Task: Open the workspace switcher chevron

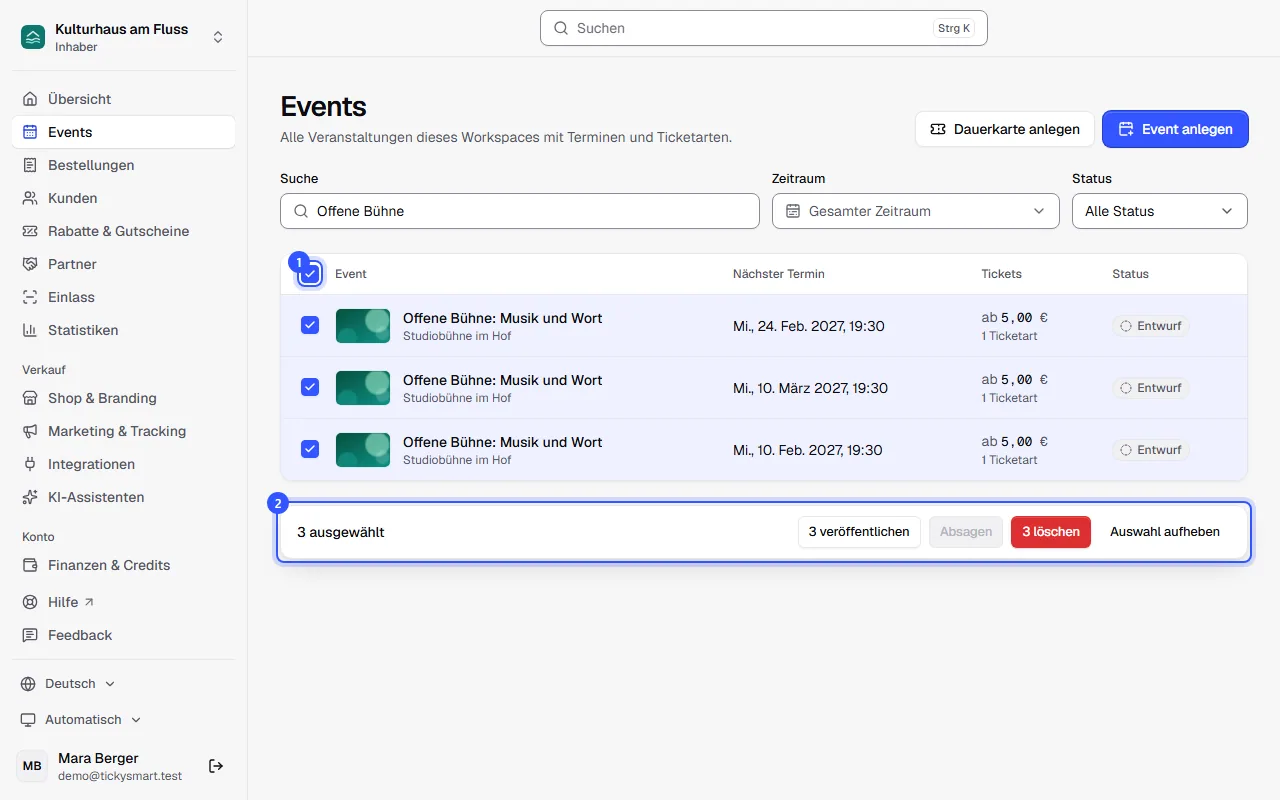Action: [218, 38]
